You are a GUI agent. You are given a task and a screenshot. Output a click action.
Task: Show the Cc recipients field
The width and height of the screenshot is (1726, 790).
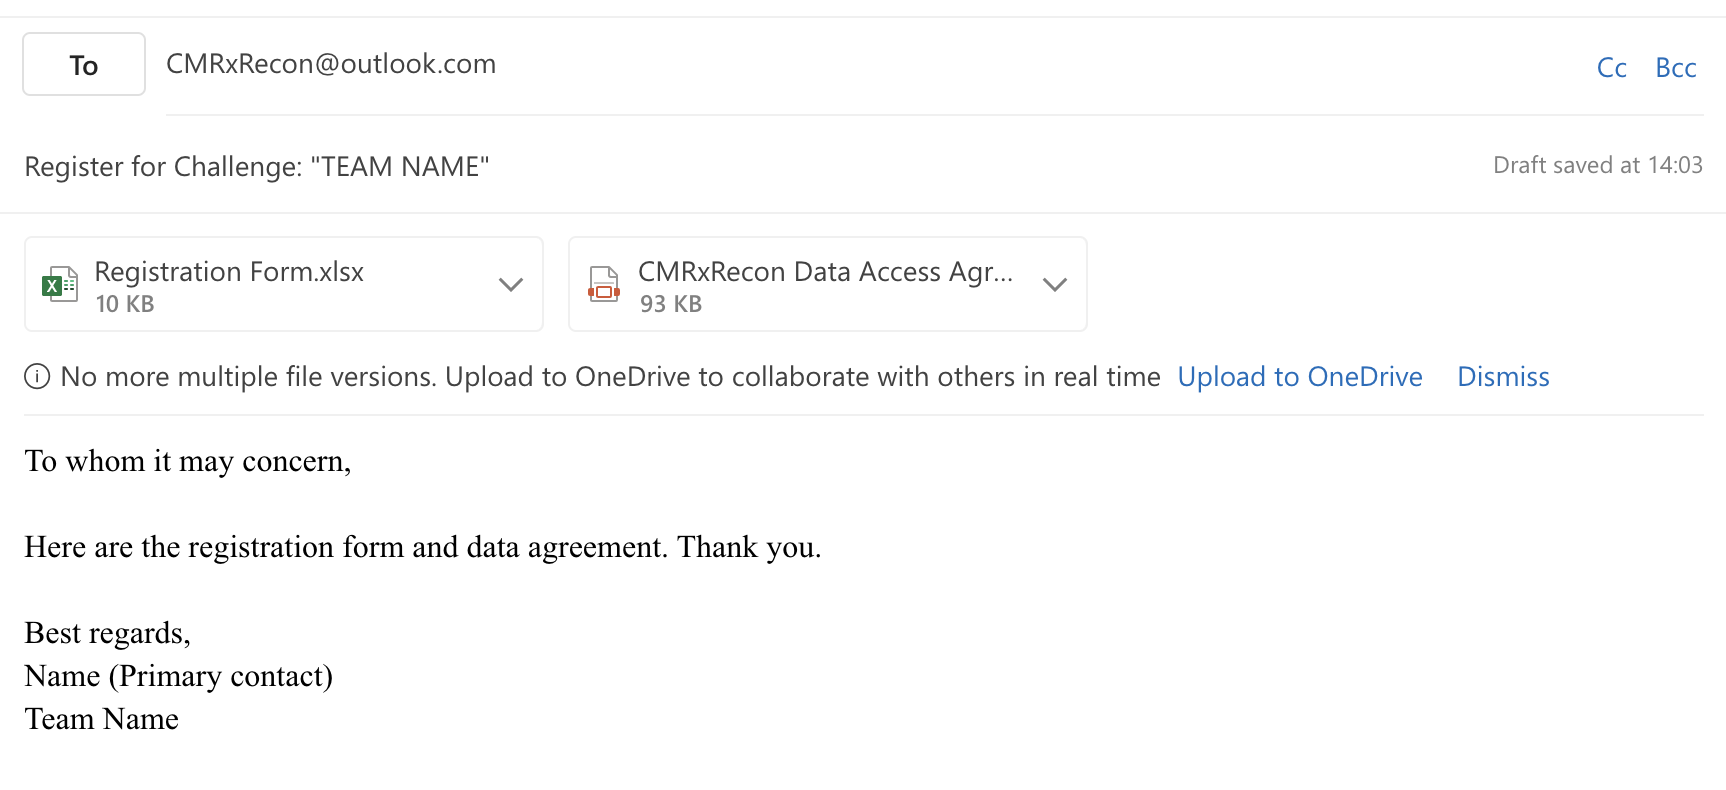pyautogui.click(x=1611, y=68)
